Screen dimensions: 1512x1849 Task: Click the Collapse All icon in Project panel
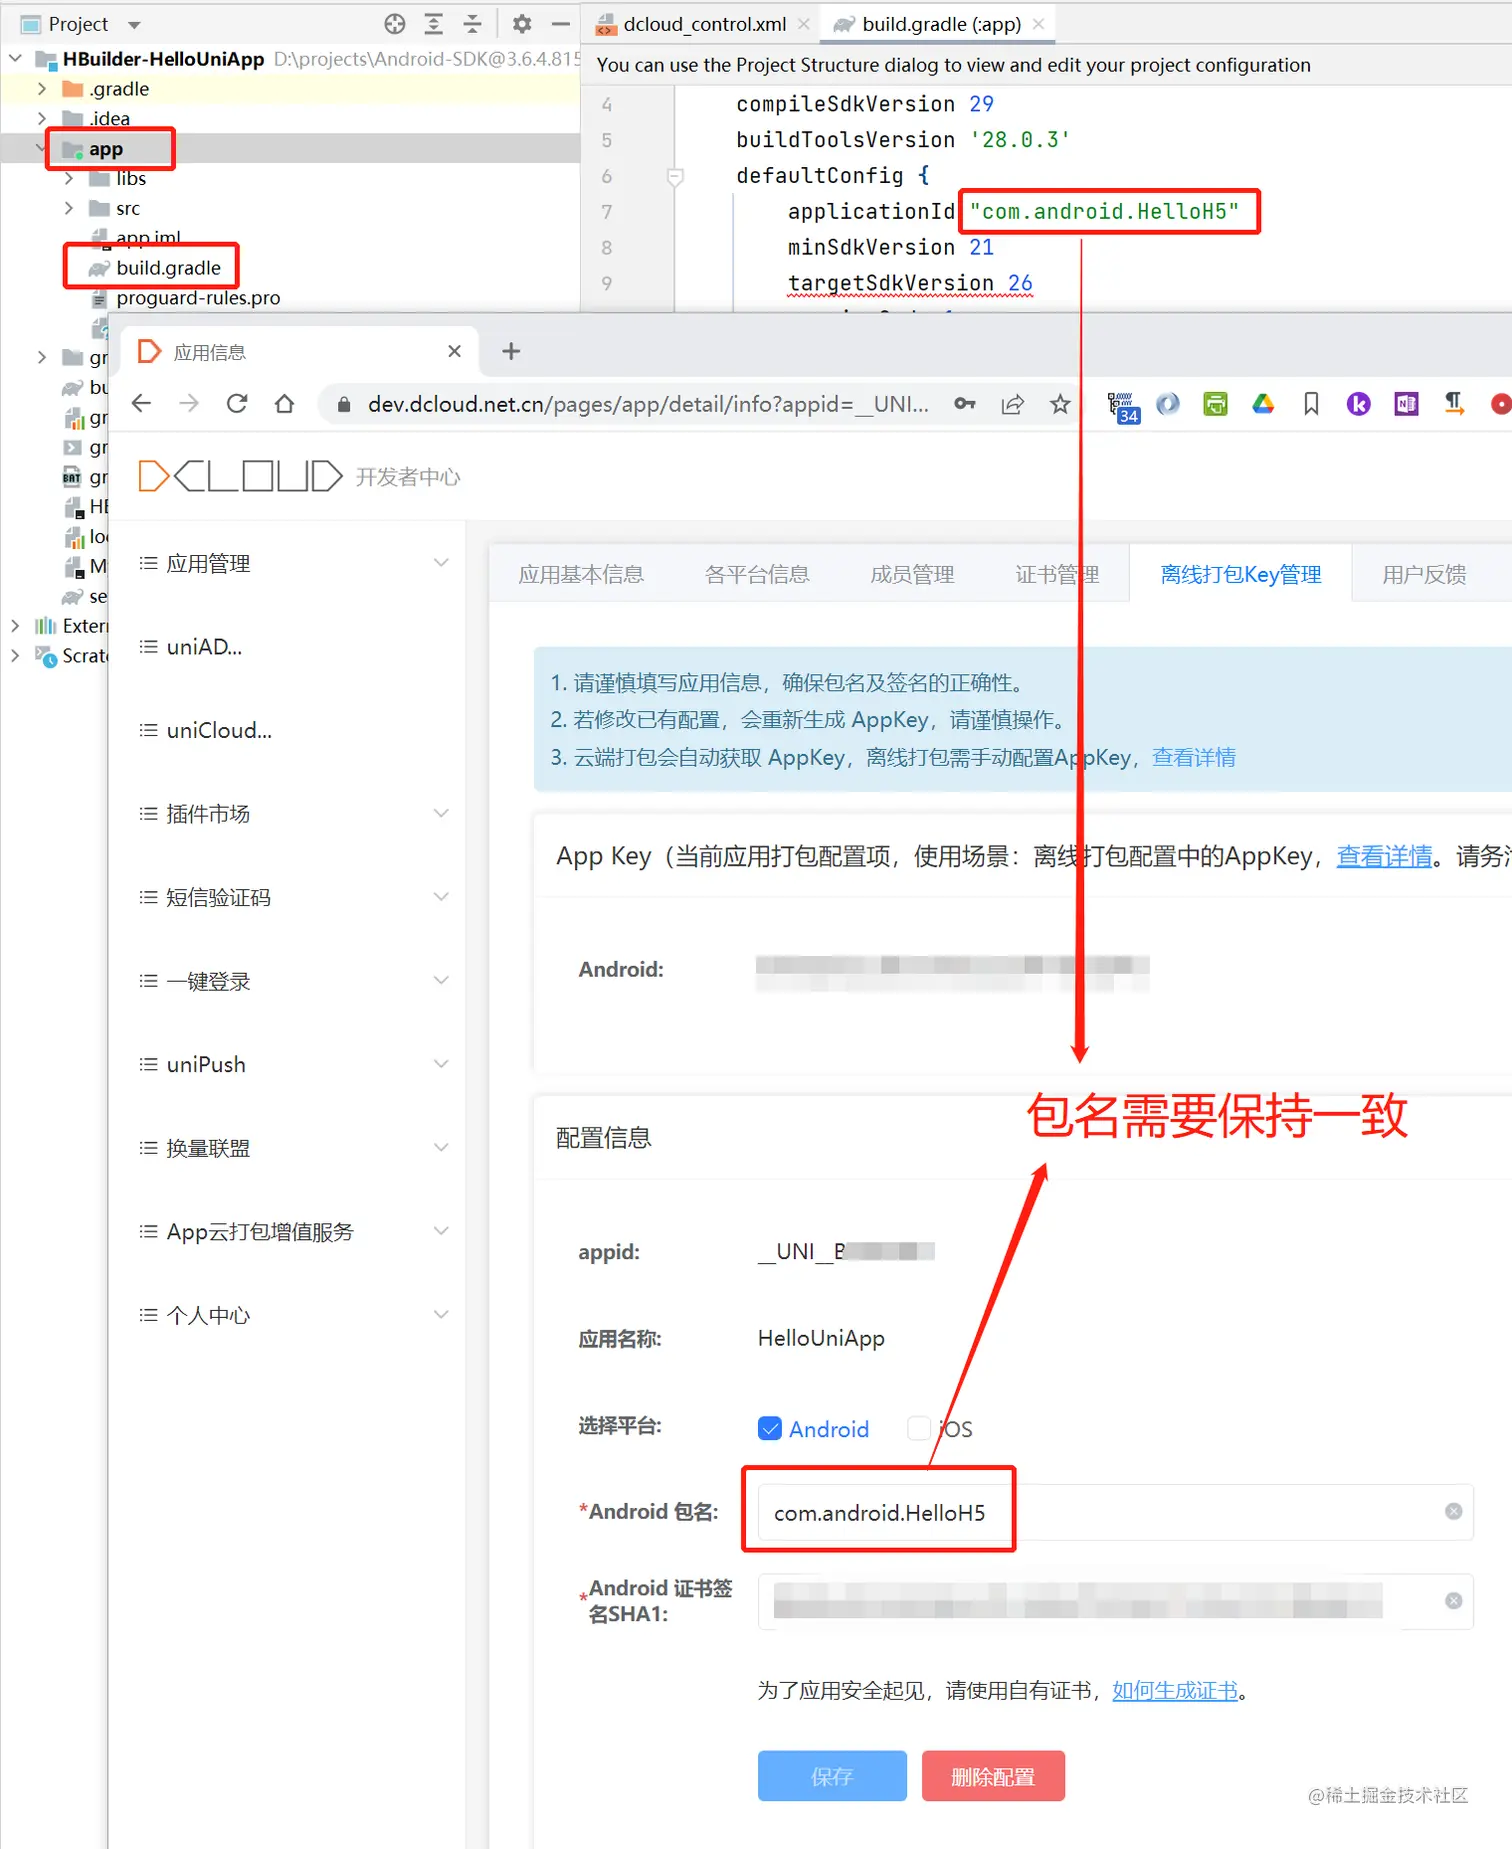472,24
